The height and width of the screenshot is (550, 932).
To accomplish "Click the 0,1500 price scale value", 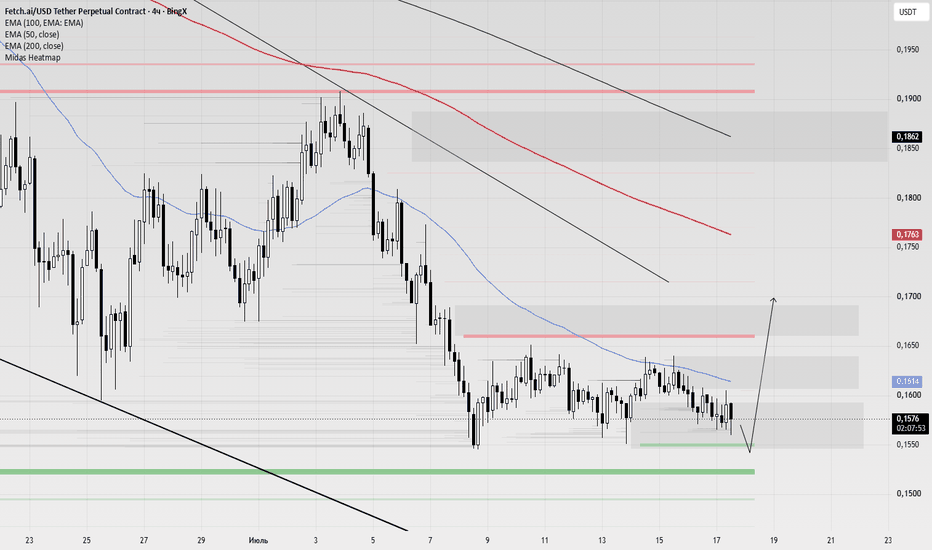I will [908, 494].
